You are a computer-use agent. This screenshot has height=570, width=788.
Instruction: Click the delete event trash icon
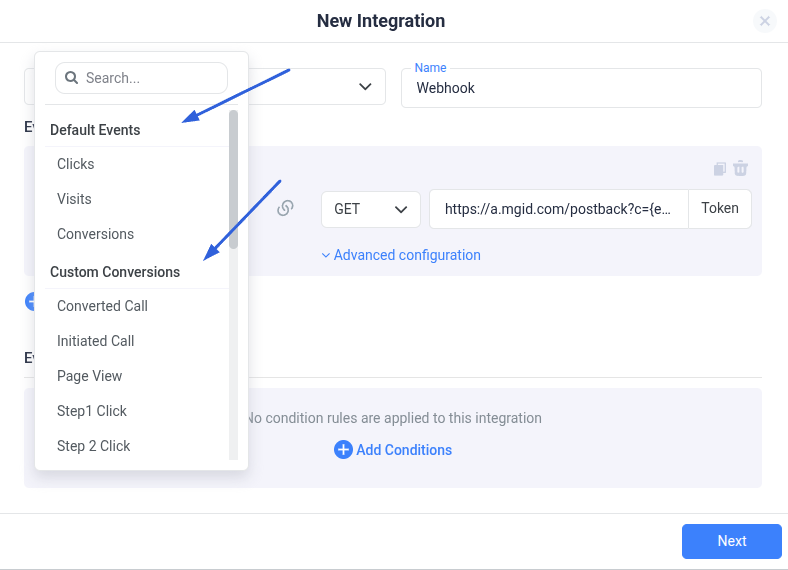click(x=741, y=168)
